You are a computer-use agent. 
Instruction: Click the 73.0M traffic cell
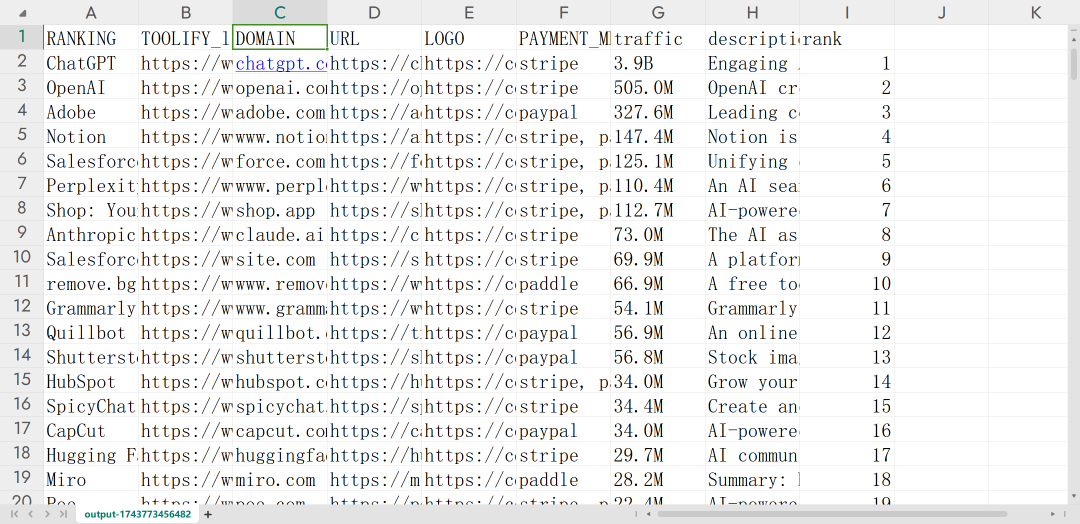point(658,235)
